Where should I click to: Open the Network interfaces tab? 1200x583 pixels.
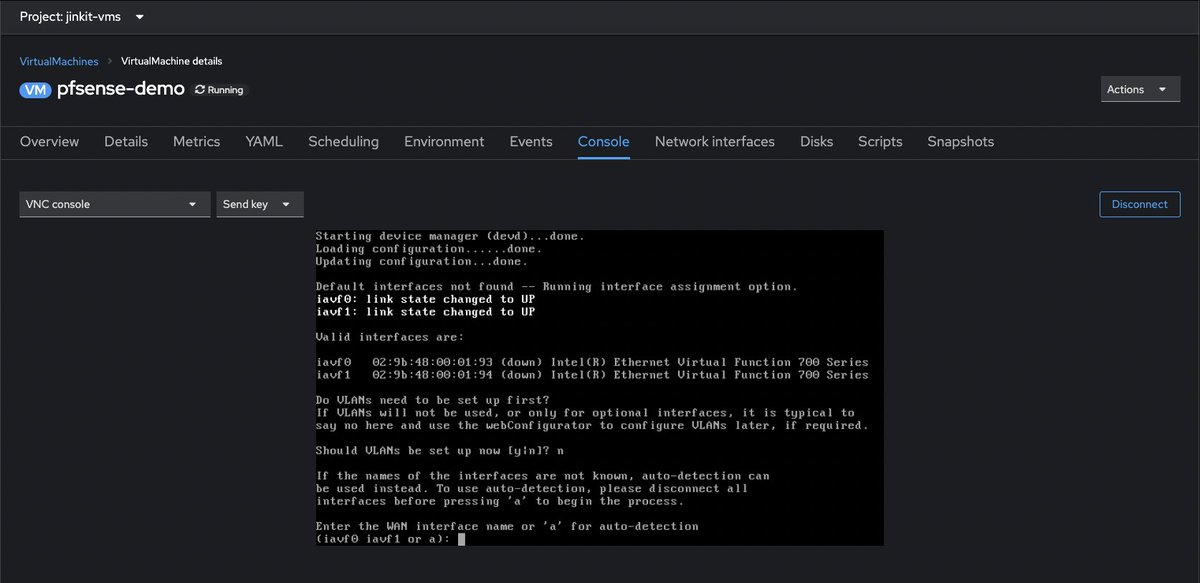pos(715,142)
